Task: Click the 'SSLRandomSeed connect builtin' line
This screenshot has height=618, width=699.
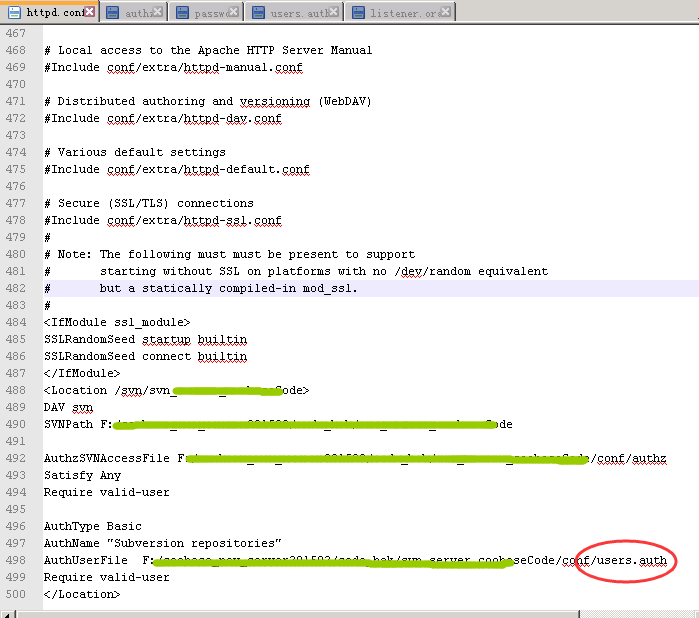Action: pos(145,356)
